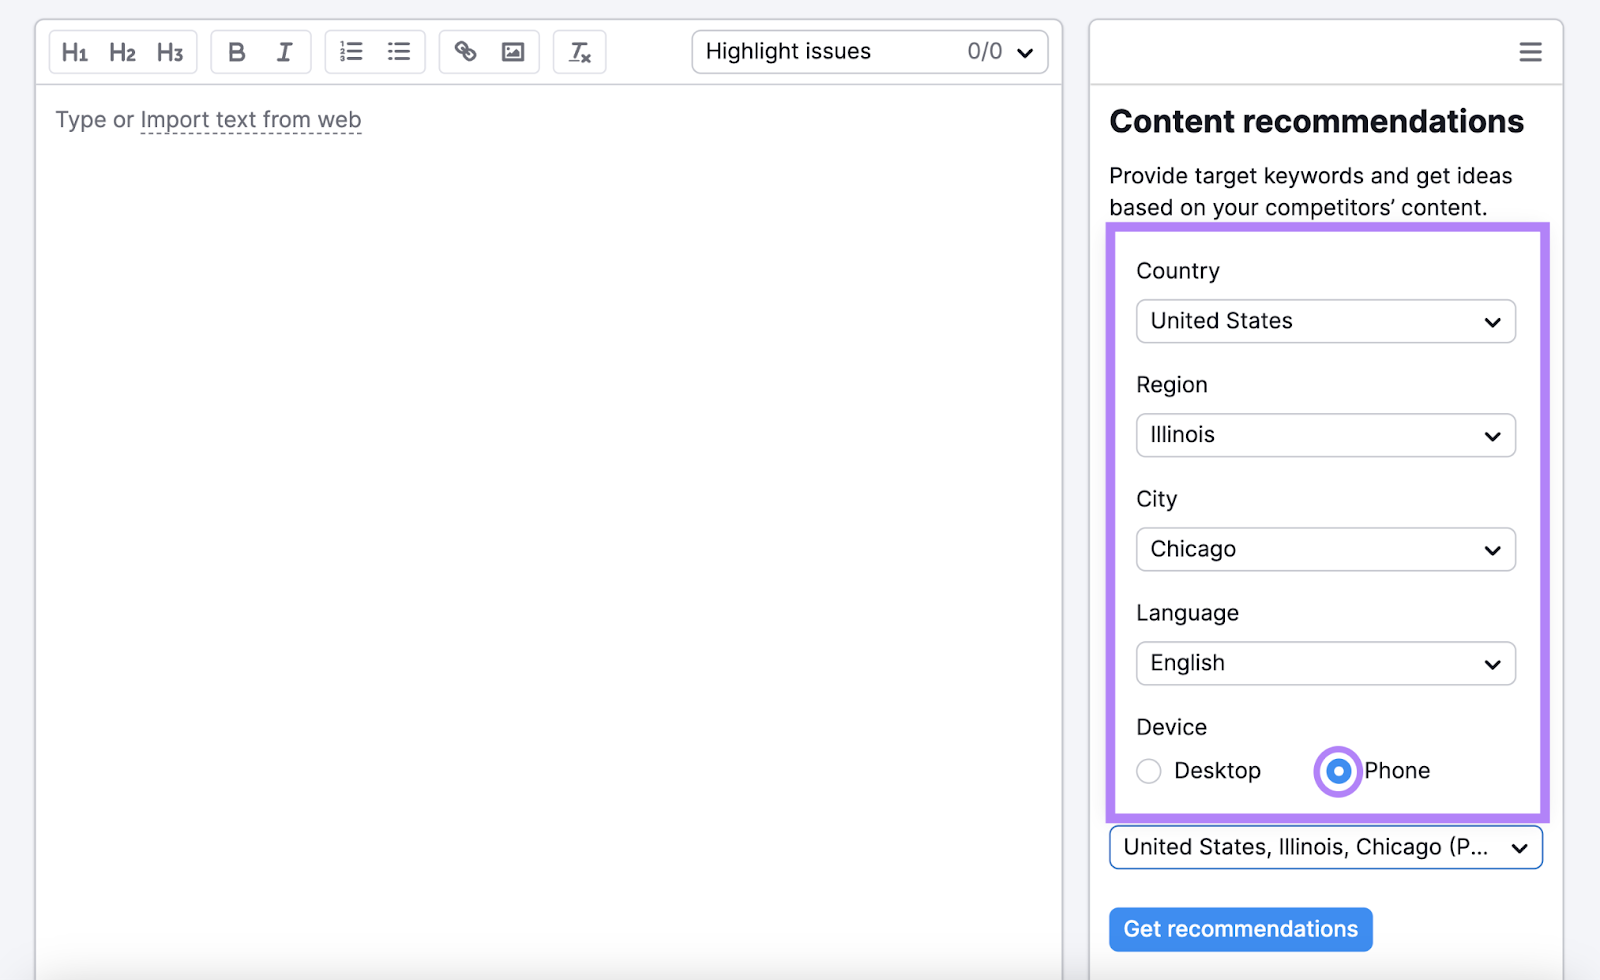Open the Language dropdown showing English
Image resolution: width=1600 pixels, height=980 pixels.
click(1325, 663)
